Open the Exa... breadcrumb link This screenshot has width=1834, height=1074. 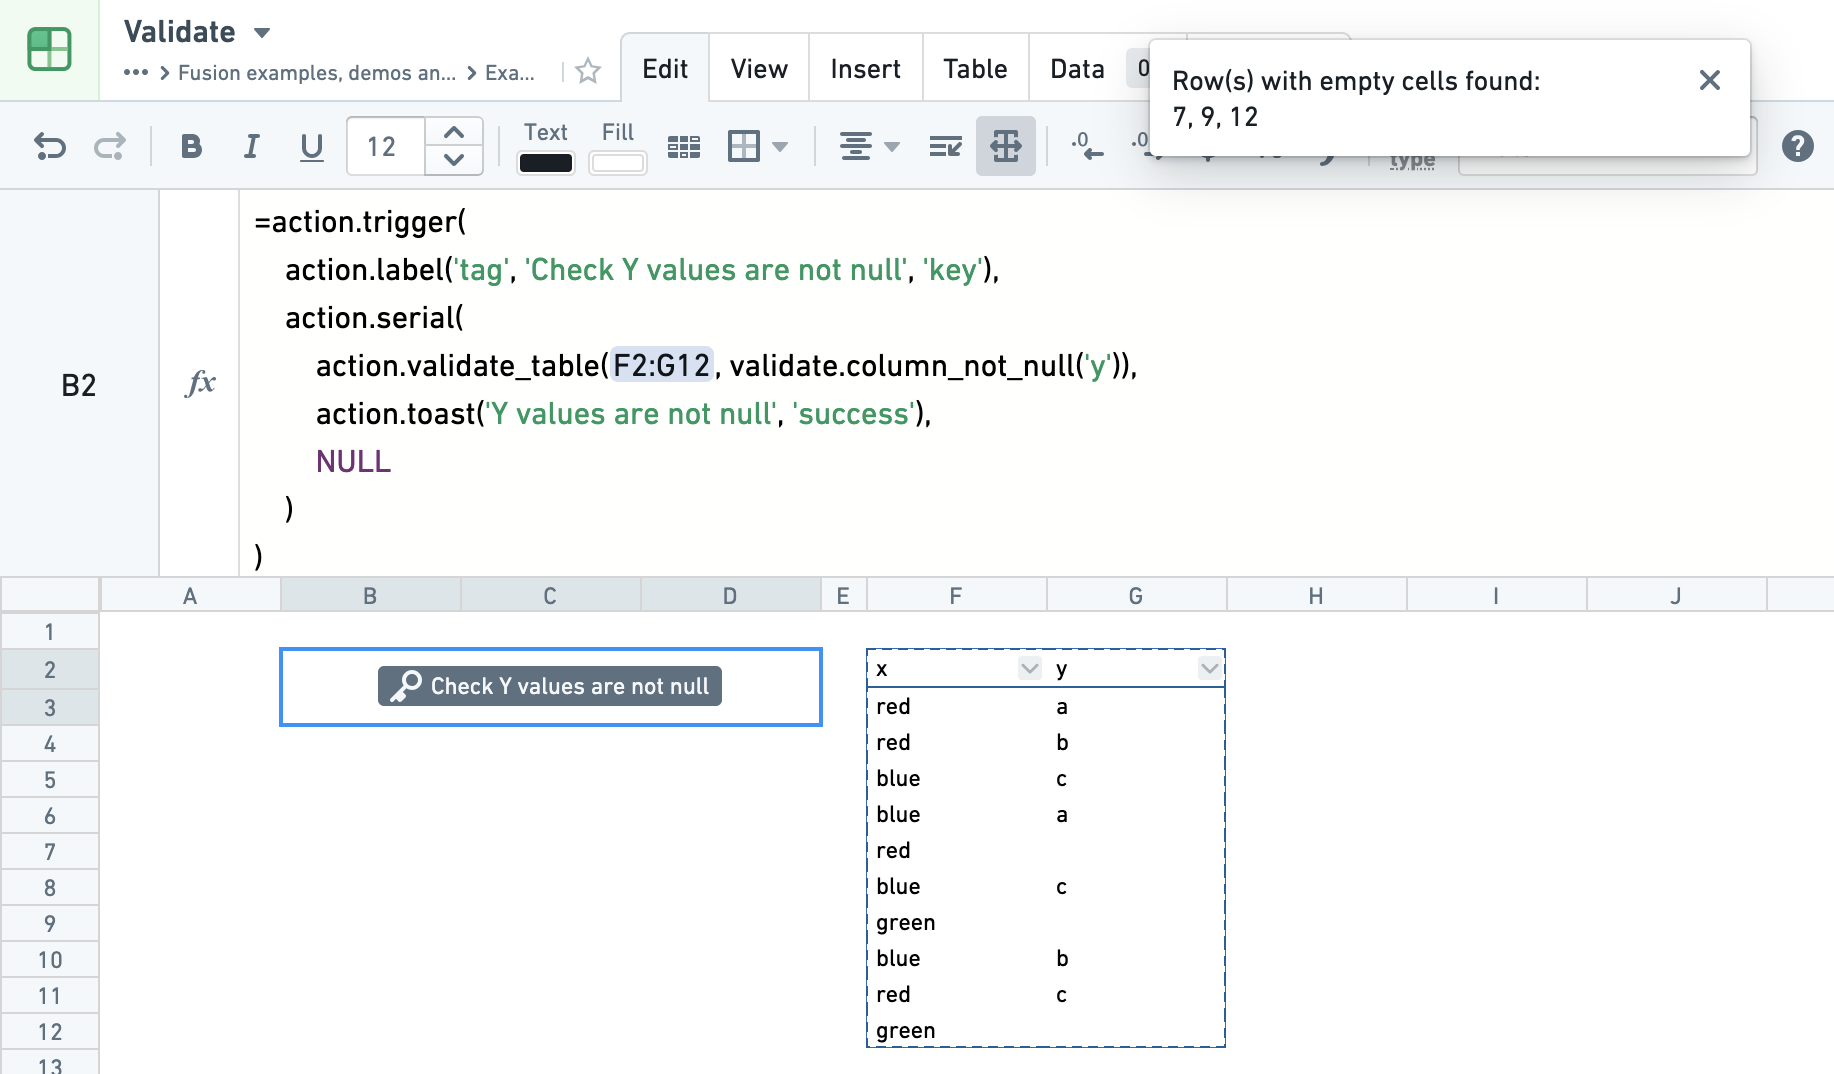(x=510, y=73)
